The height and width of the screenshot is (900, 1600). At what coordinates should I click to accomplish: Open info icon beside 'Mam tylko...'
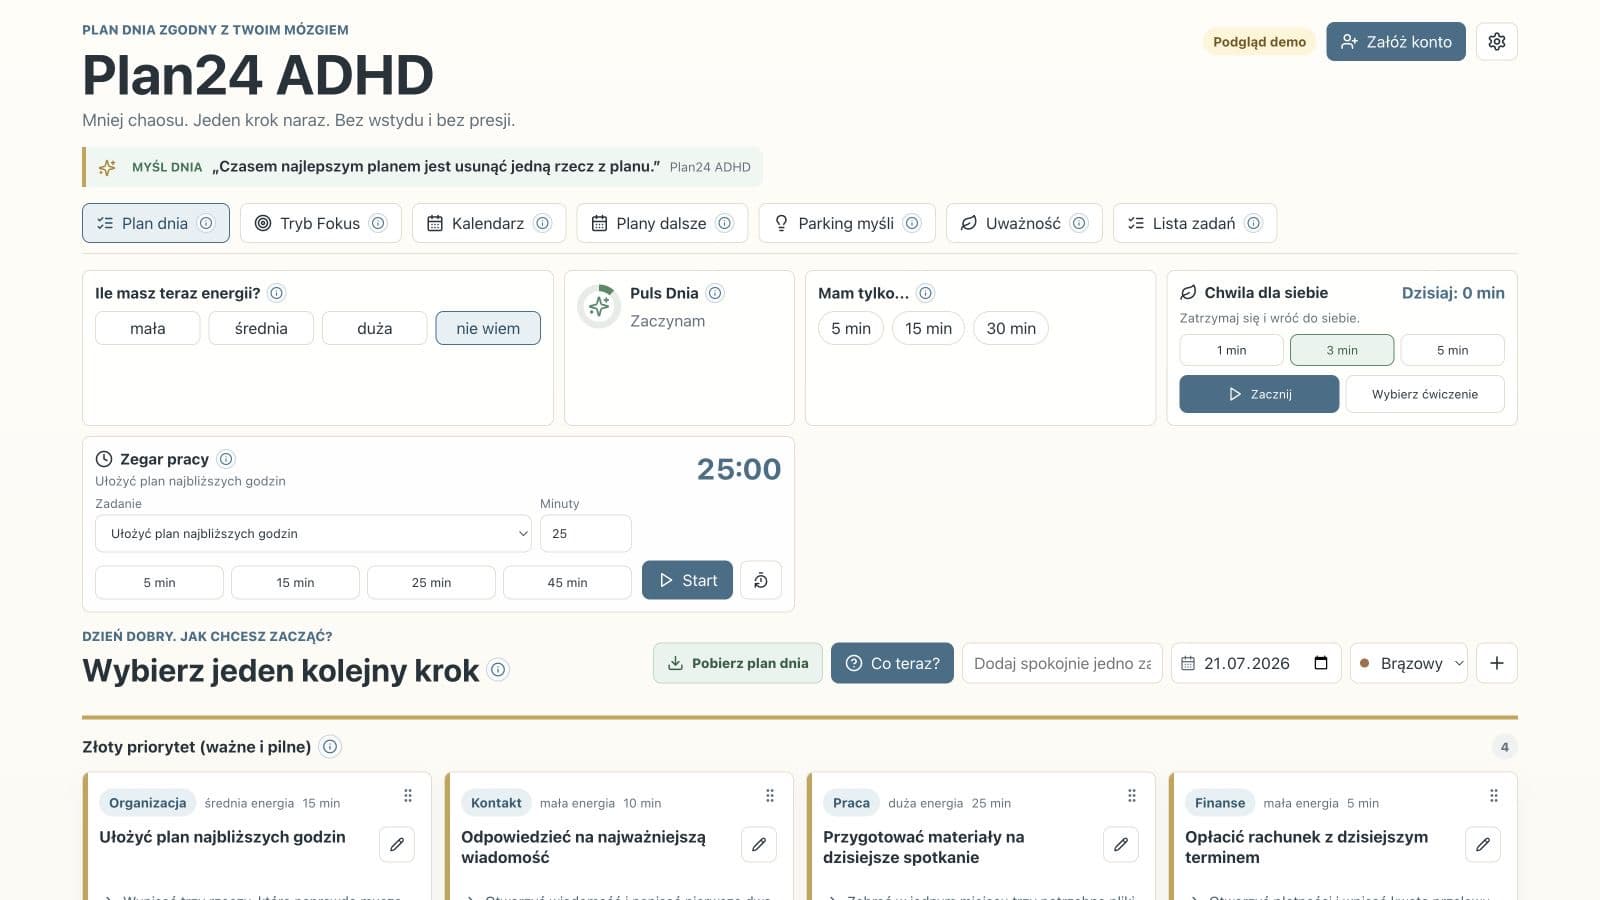point(926,293)
